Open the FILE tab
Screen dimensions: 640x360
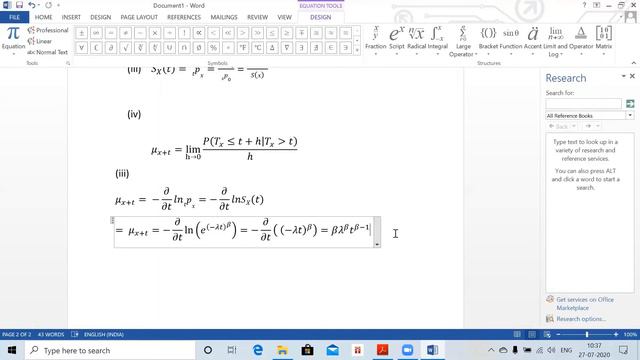tap(14, 17)
